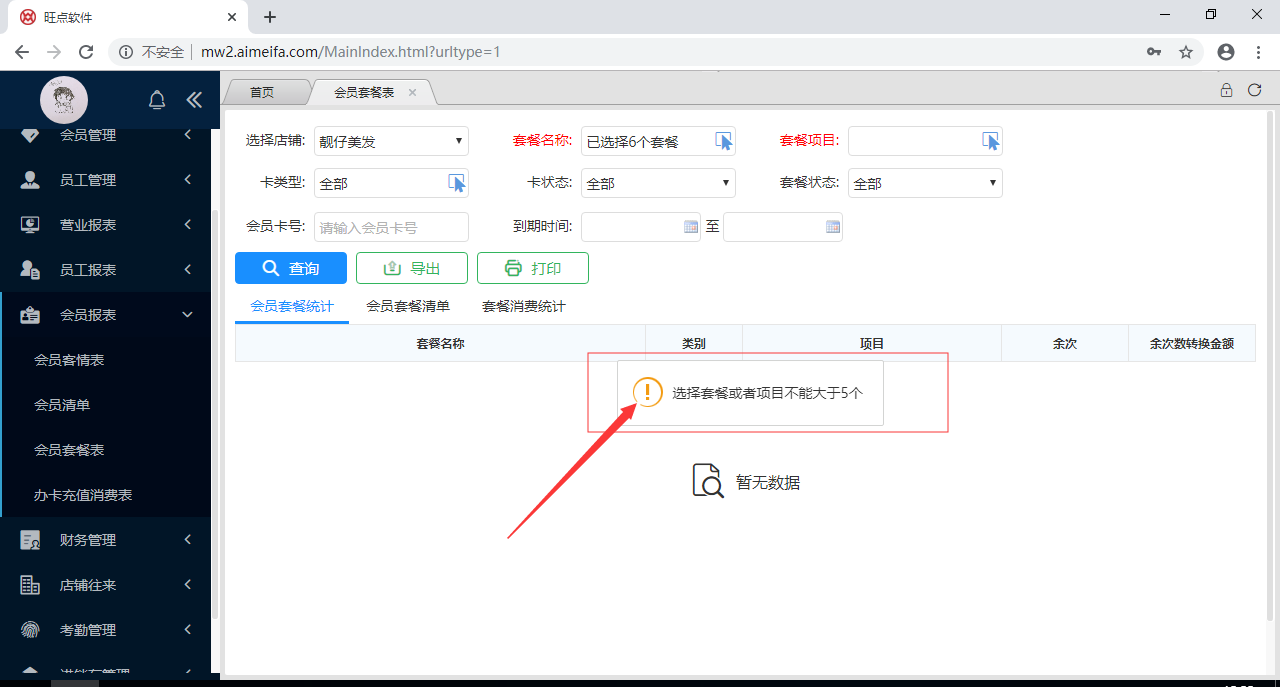Open the 选择店铺 dropdown
The height and width of the screenshot is (687, 1280).
(391, 141)
